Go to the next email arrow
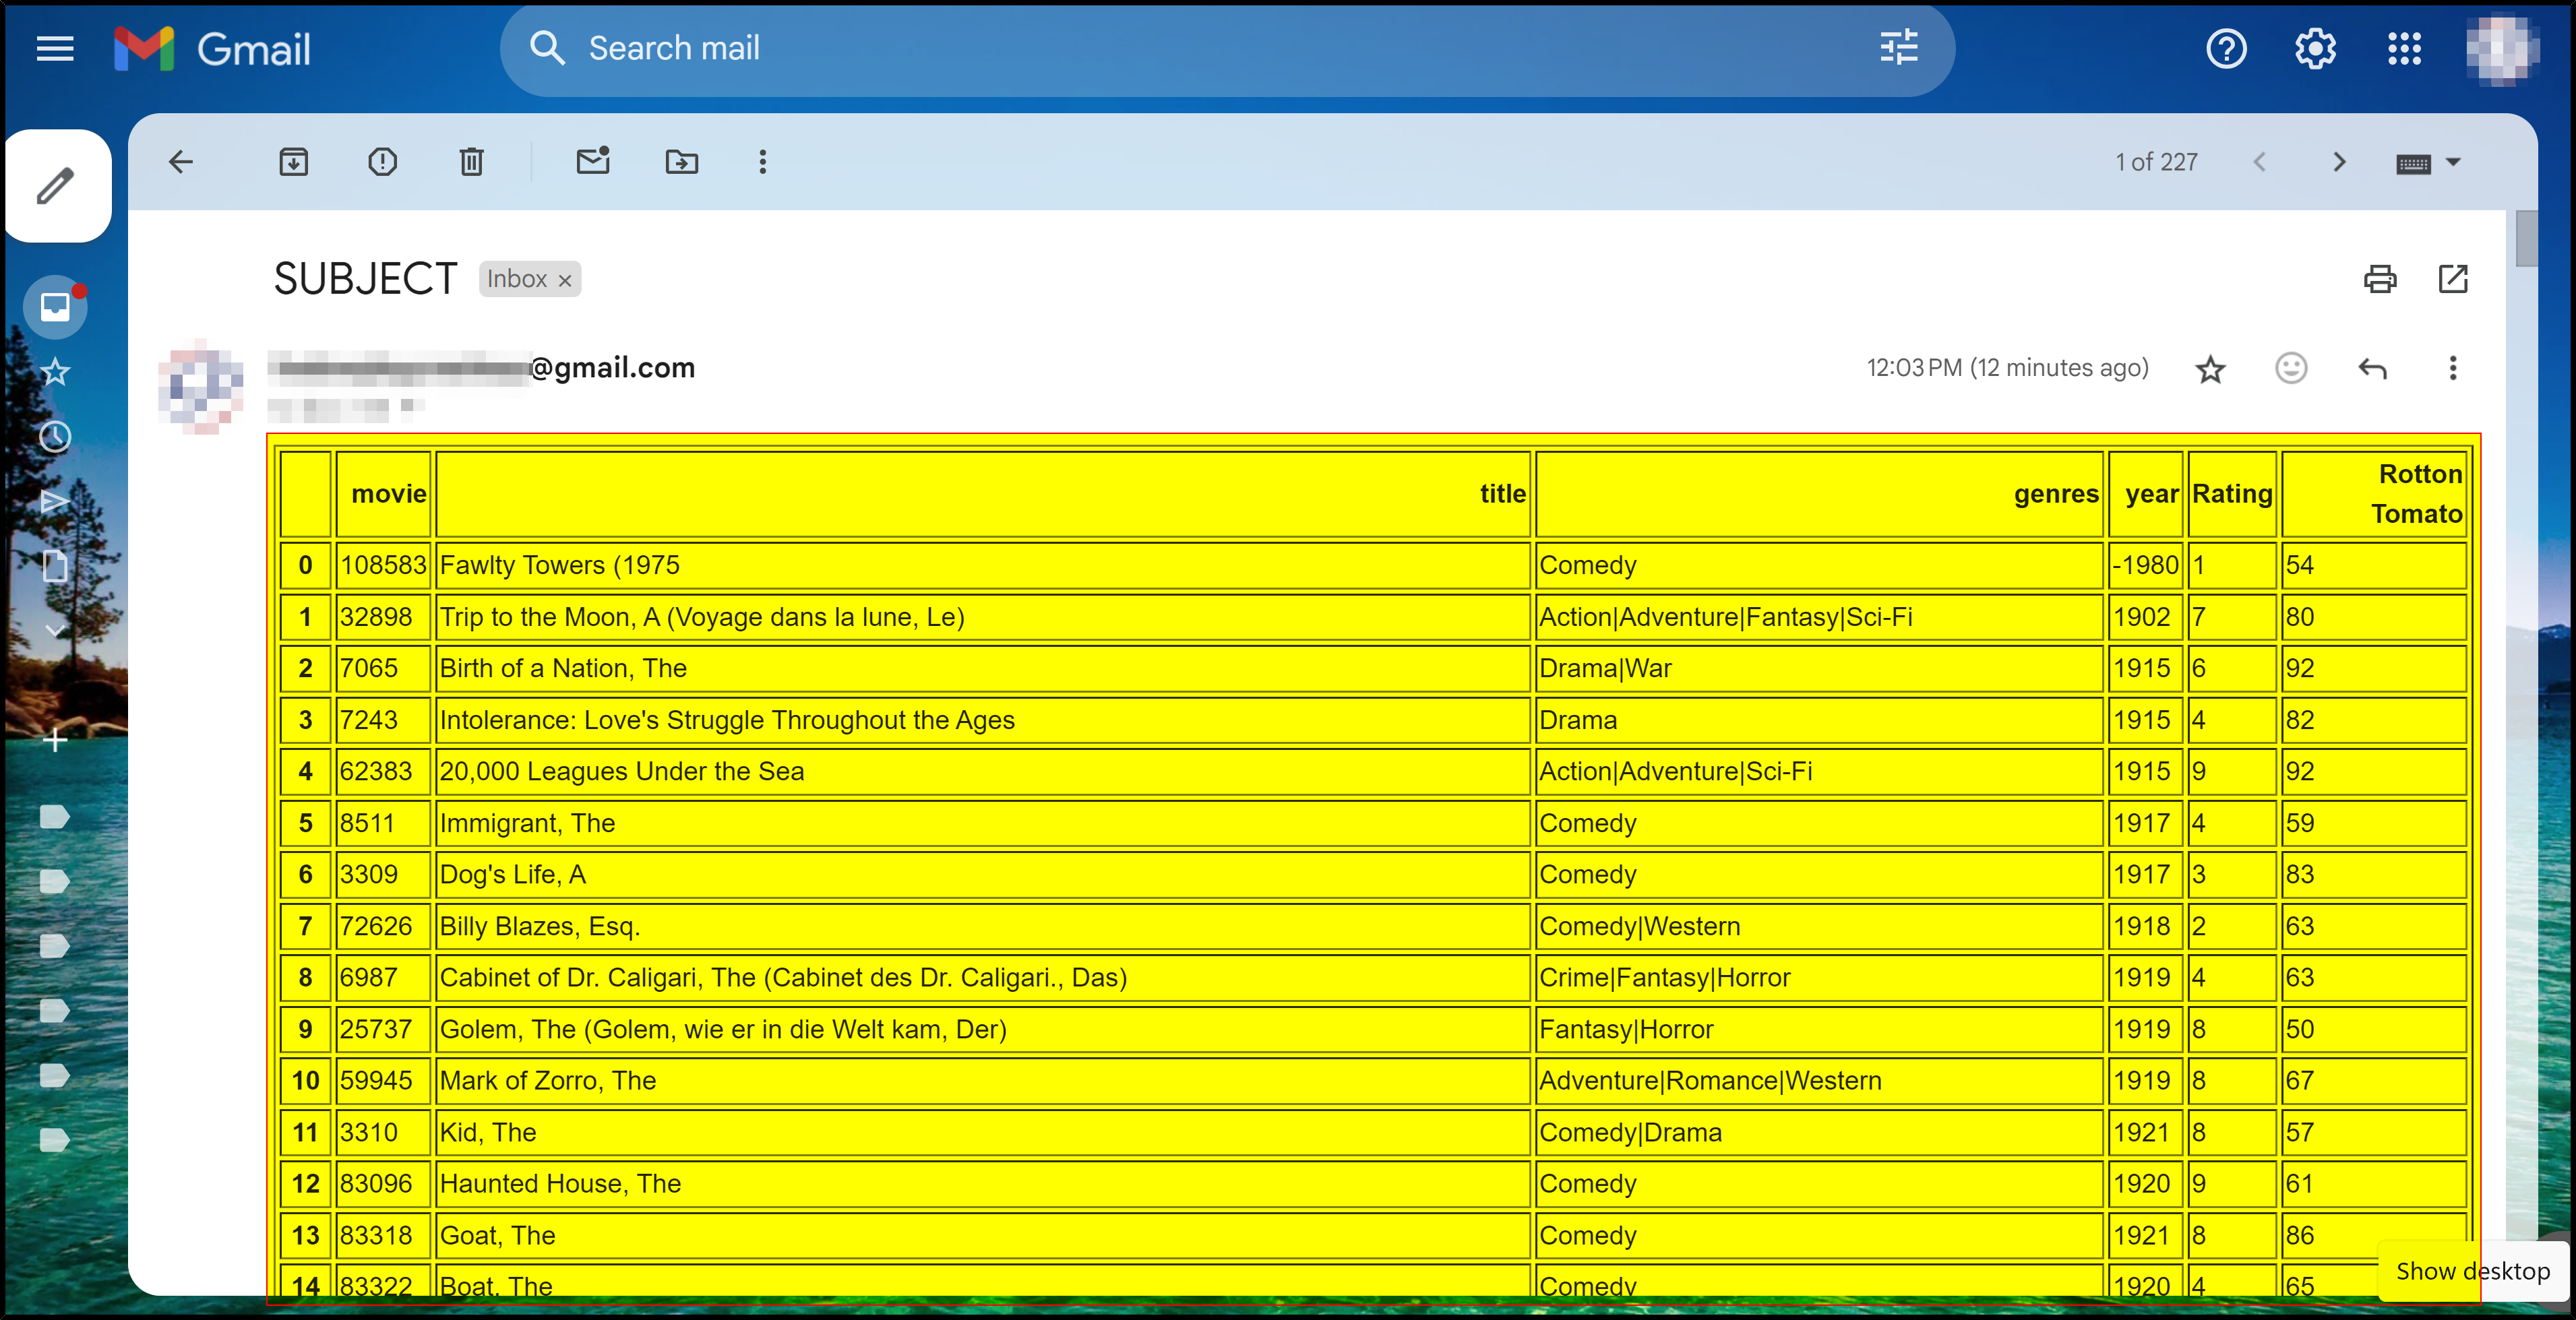The height and width of the screenshot is (1320, 2576). point(2339,162)
